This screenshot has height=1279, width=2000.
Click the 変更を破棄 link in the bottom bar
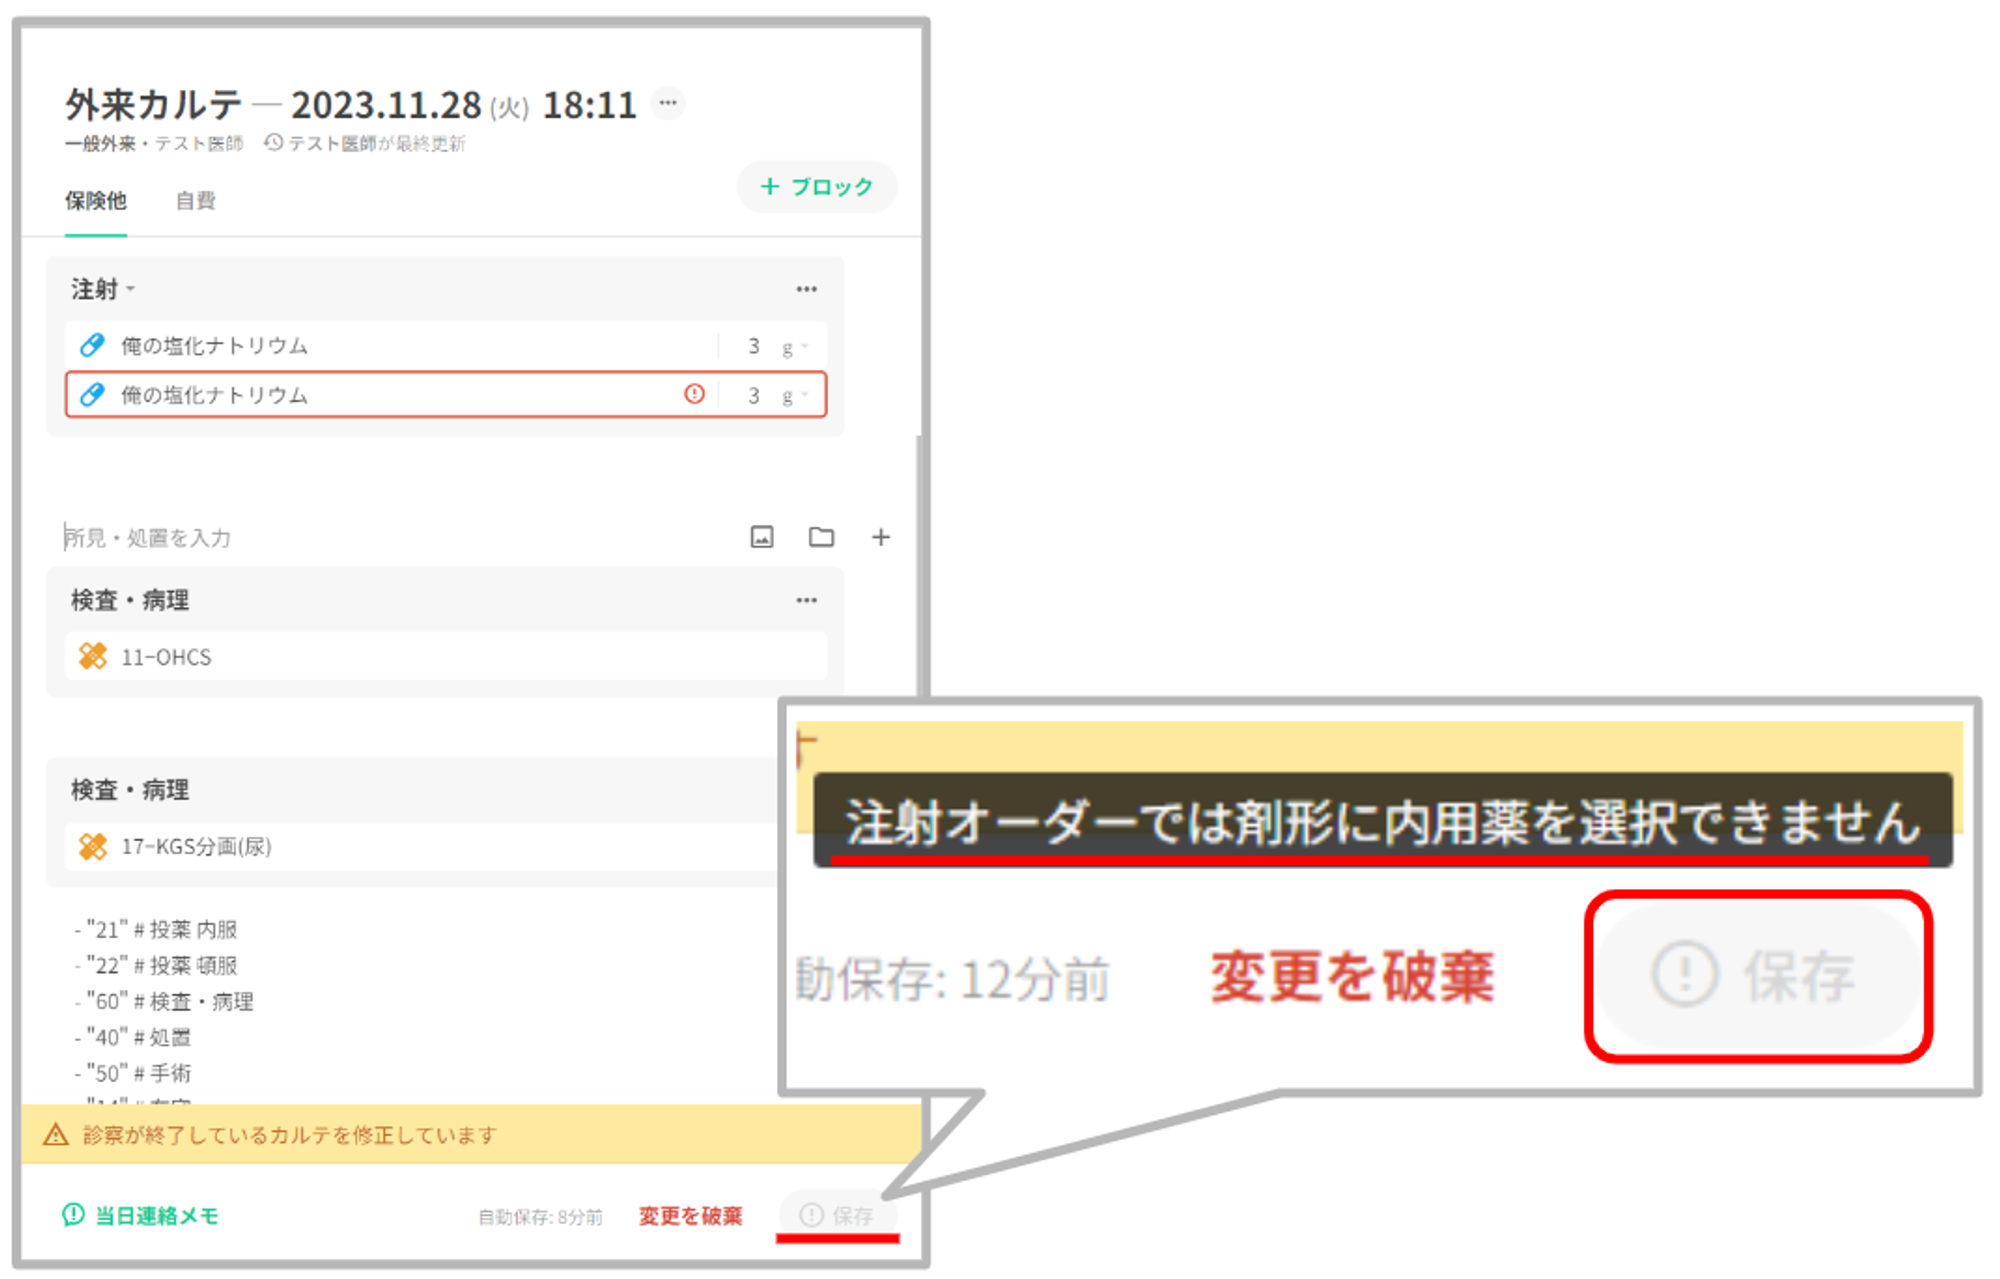[x=690, y=1216]
